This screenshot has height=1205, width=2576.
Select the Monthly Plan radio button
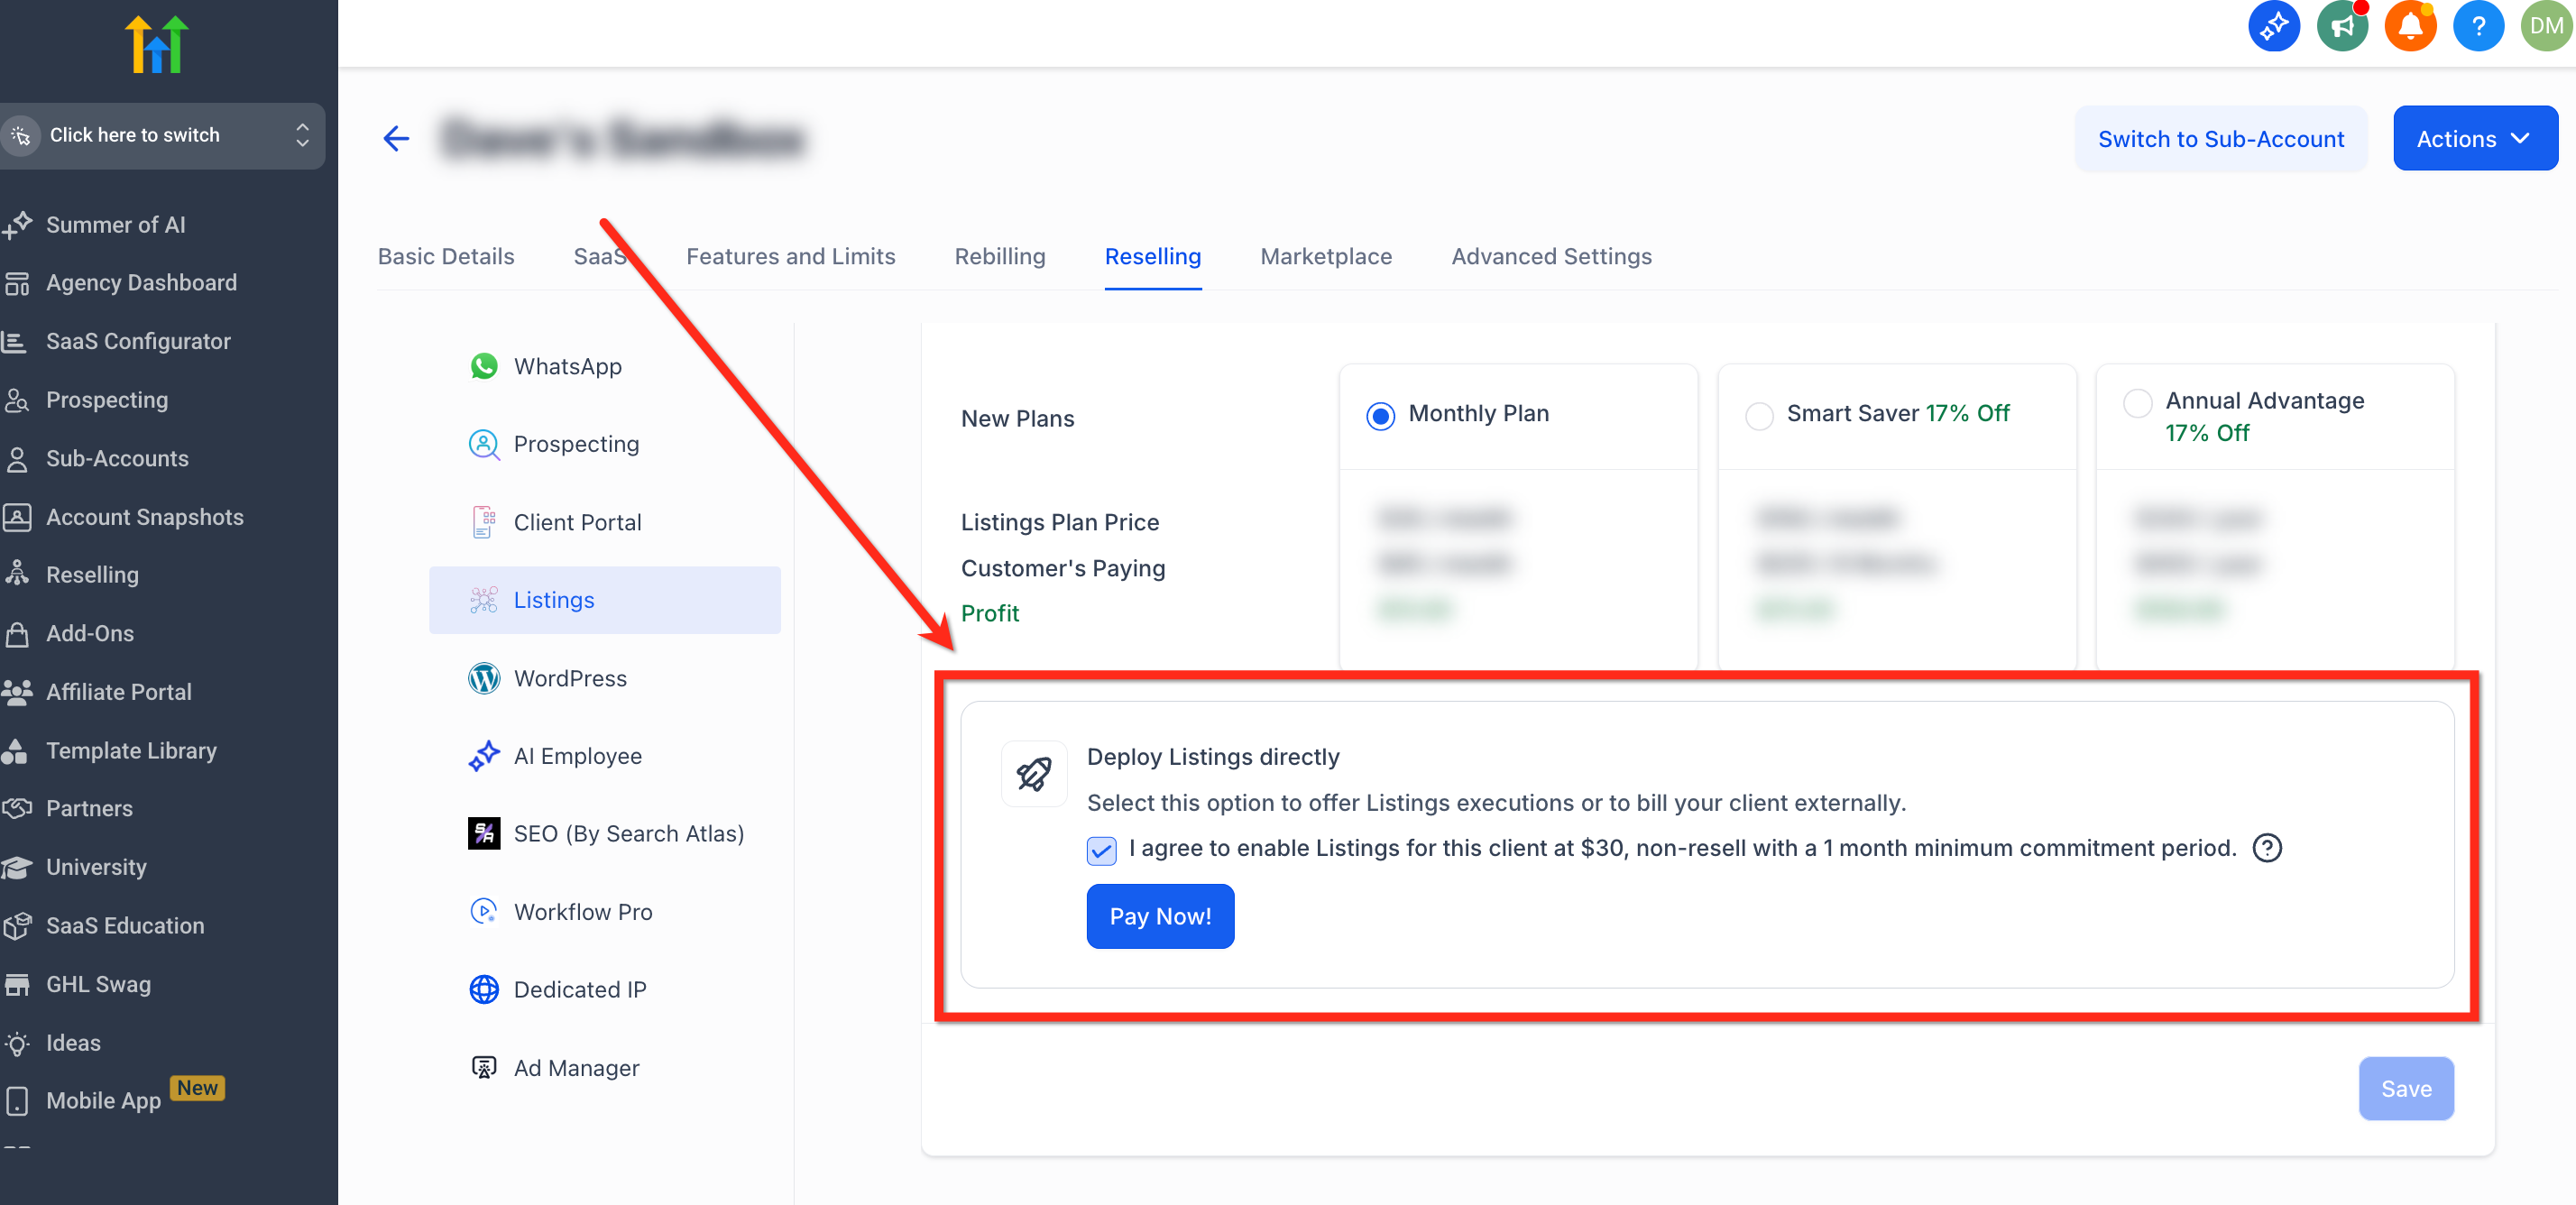[x=1380, y=415]
